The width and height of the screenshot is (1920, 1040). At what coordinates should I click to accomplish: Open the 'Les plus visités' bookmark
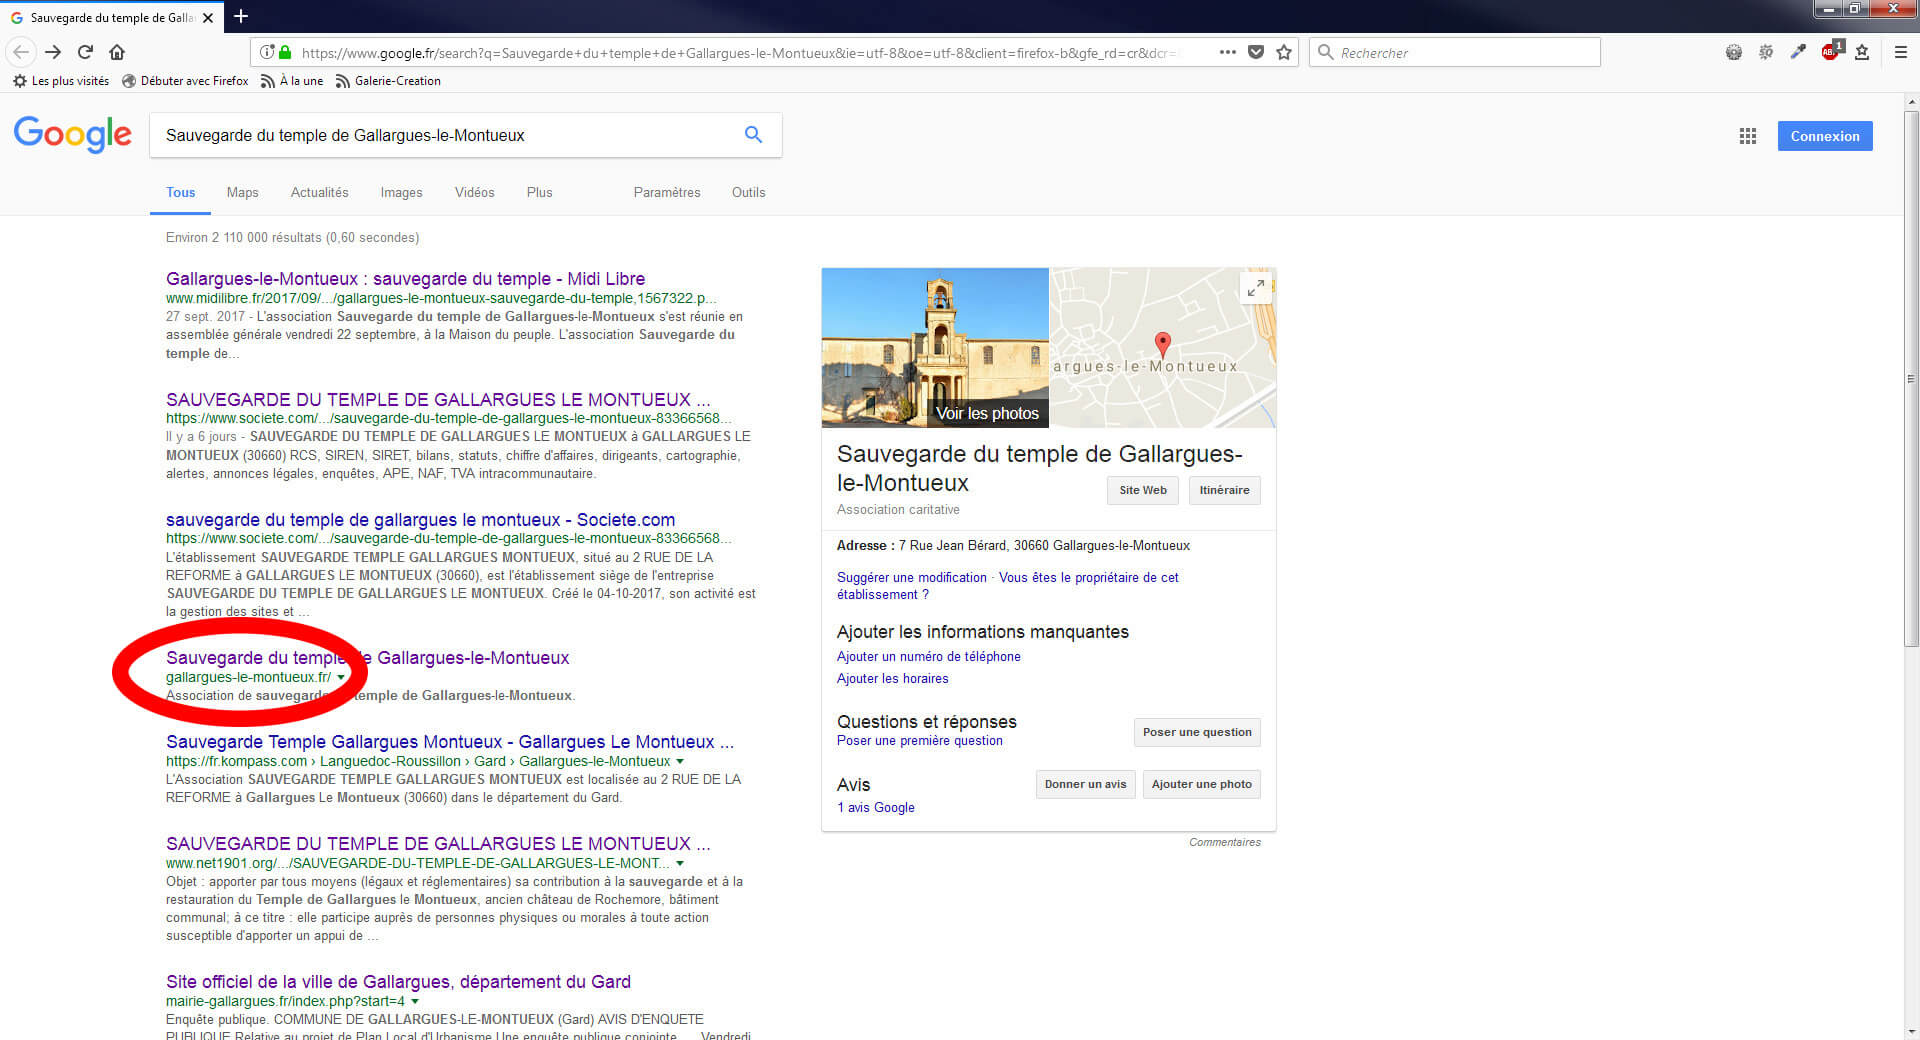(x=61, y=81)
